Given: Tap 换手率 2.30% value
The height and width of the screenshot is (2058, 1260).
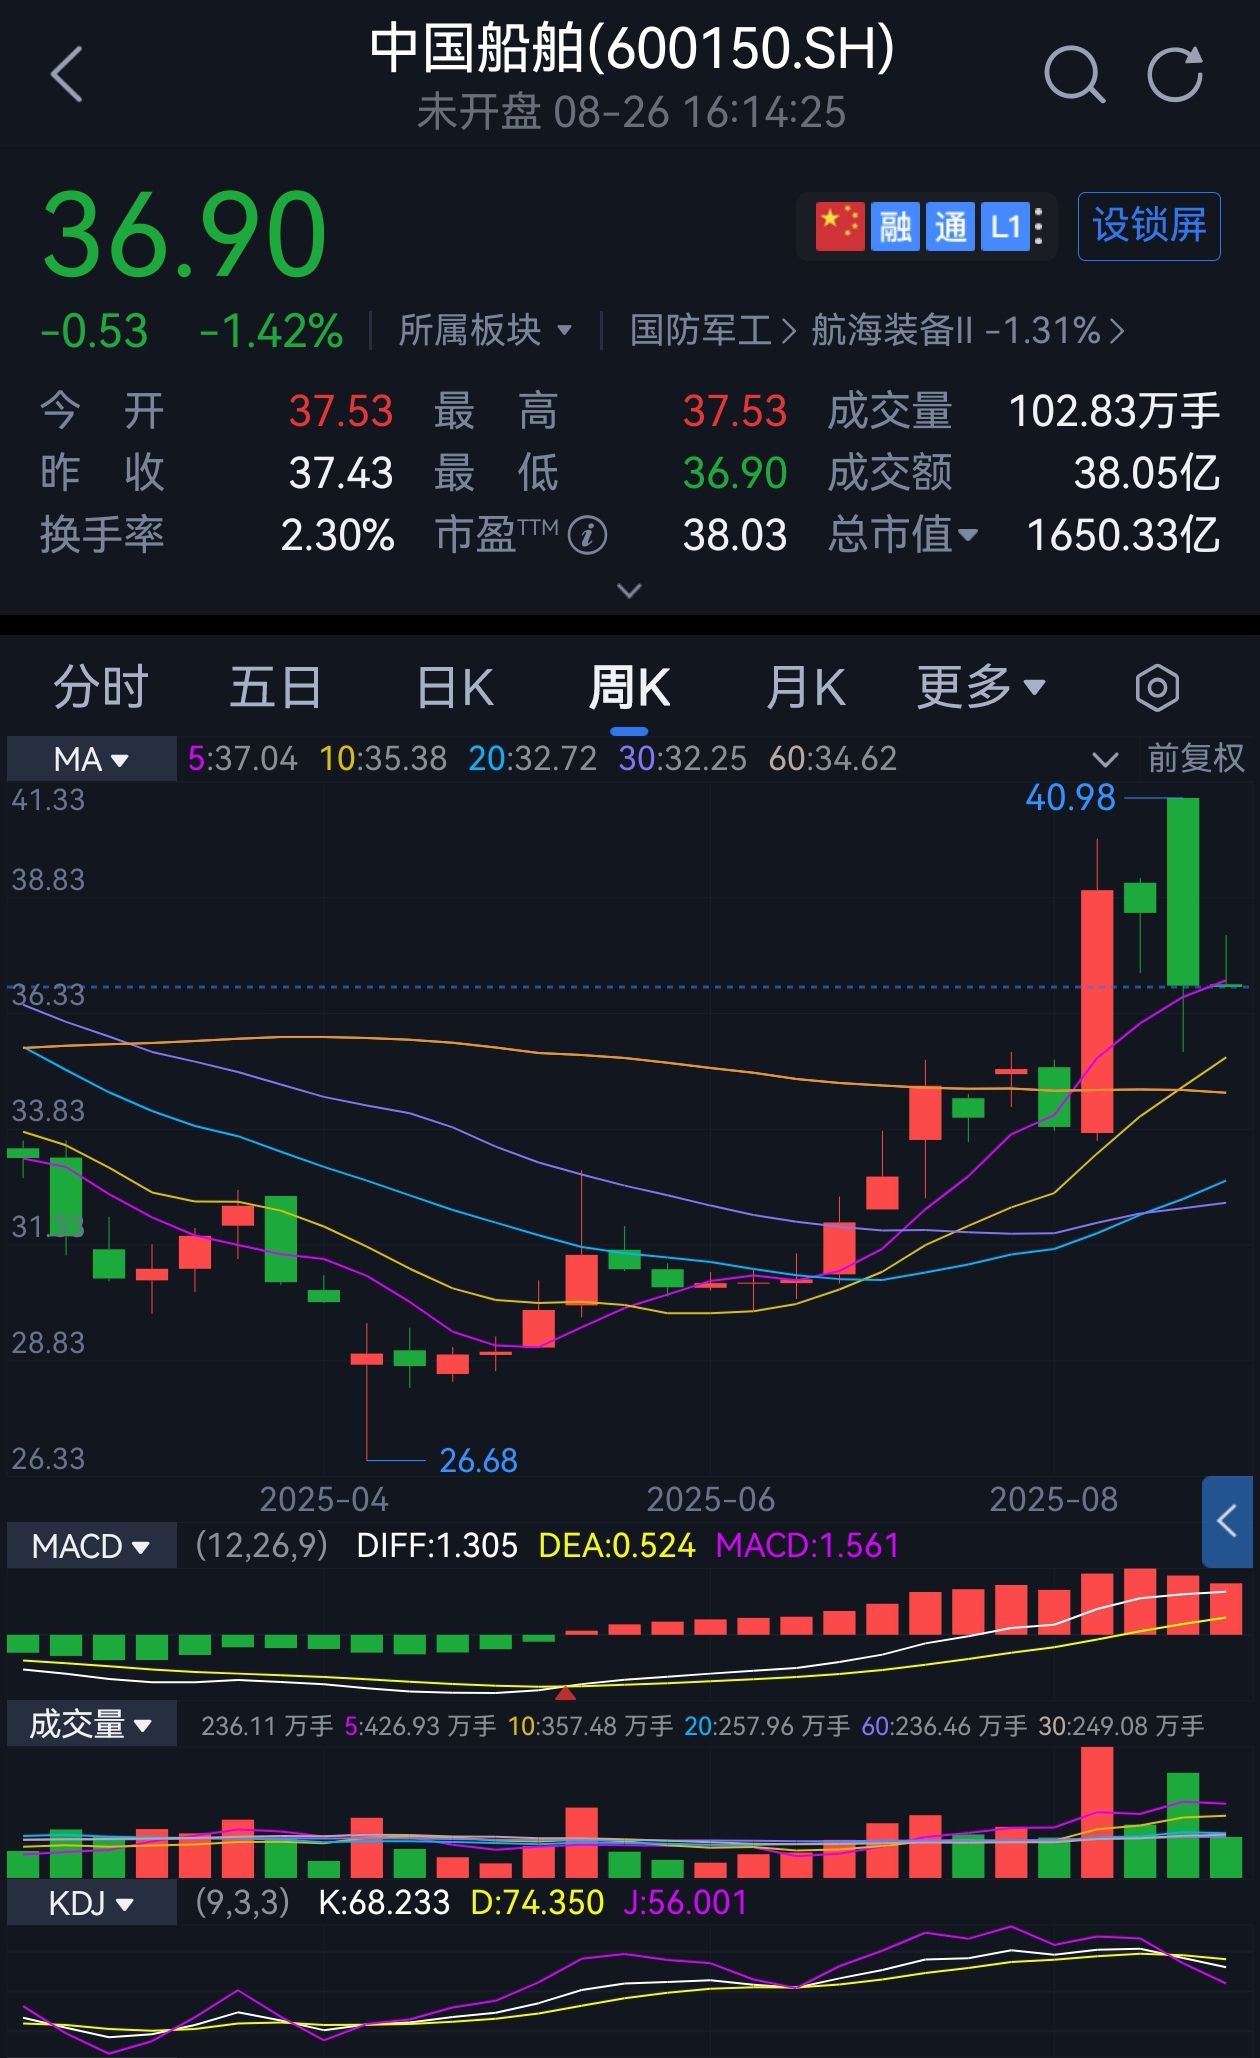Looking at the screenshot, I should [x=338, y=535].
